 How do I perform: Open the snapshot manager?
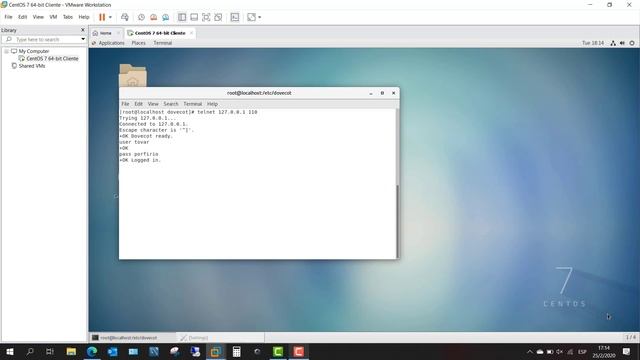point(165,17)
